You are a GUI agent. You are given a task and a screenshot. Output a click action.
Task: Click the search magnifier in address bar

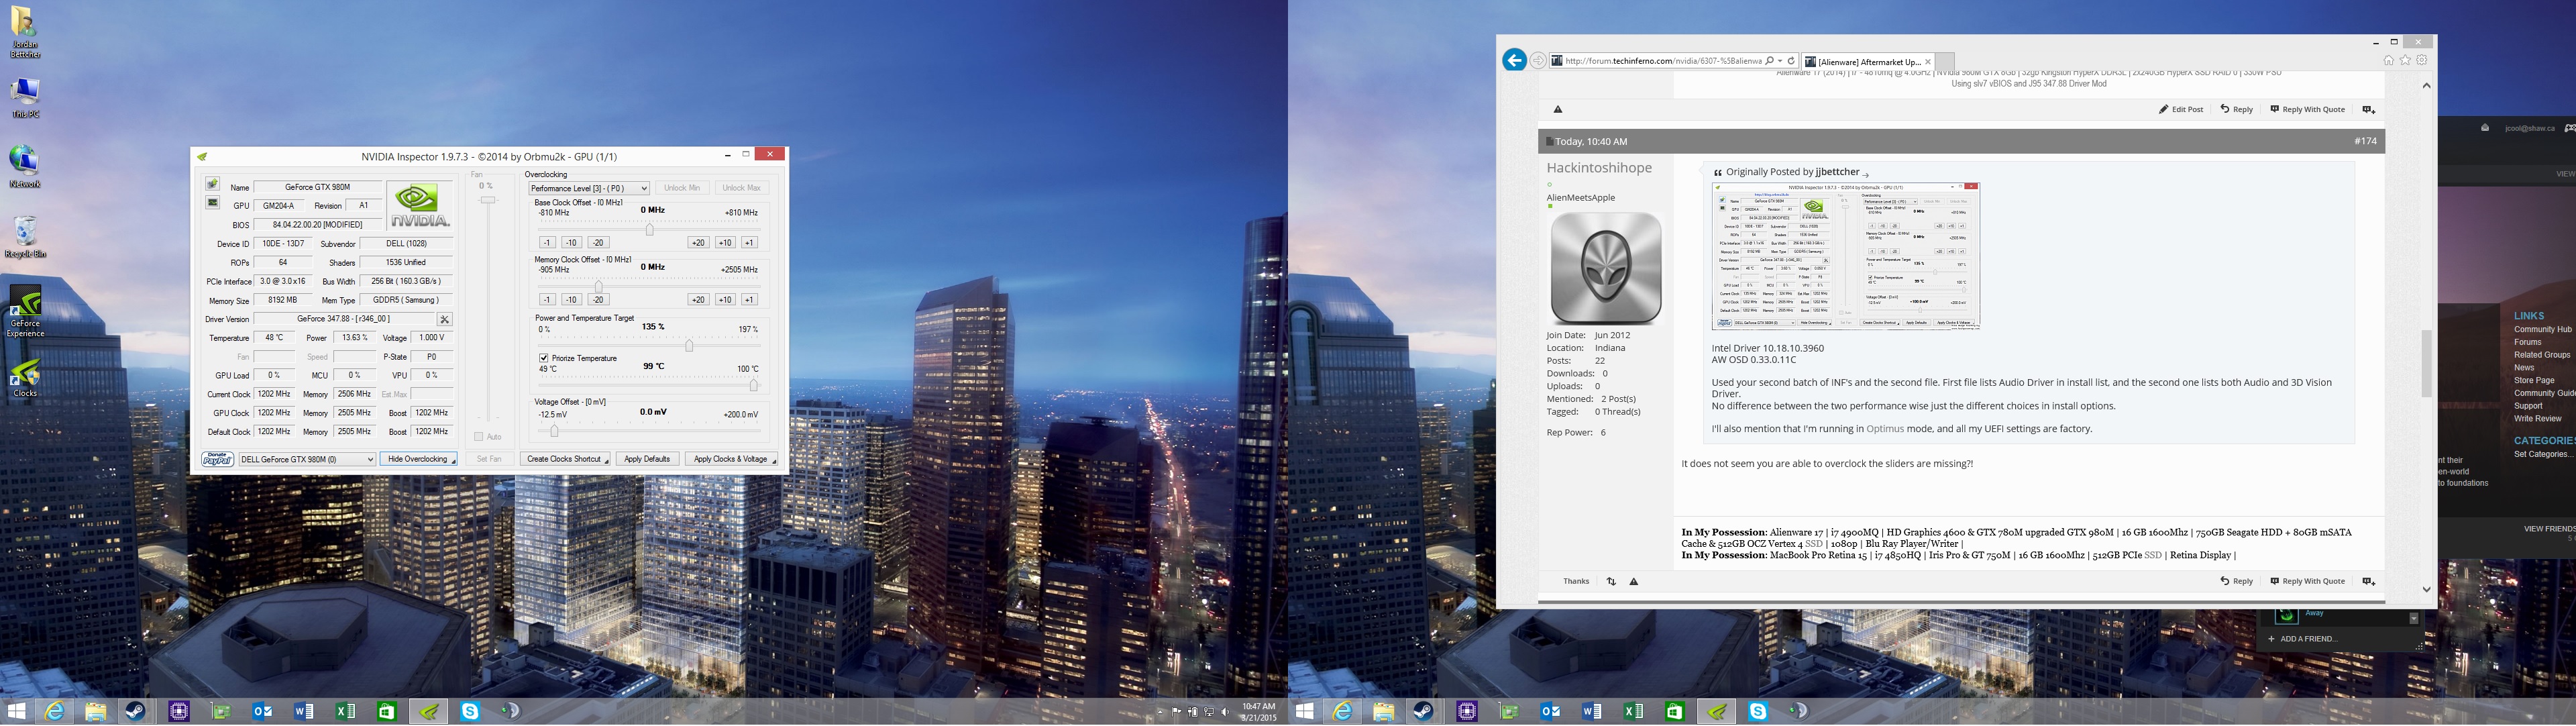[x=1769, y=61]
